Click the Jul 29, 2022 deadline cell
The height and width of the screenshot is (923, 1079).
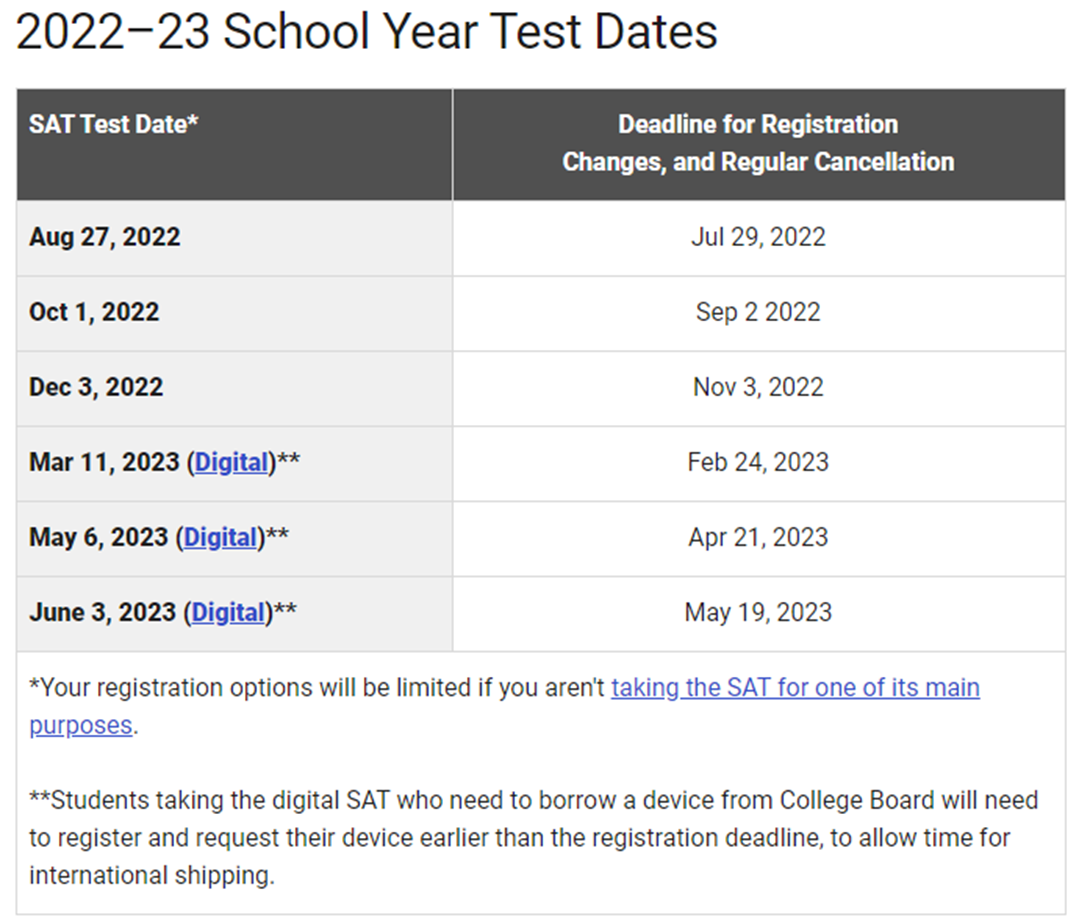pos(758,238)
